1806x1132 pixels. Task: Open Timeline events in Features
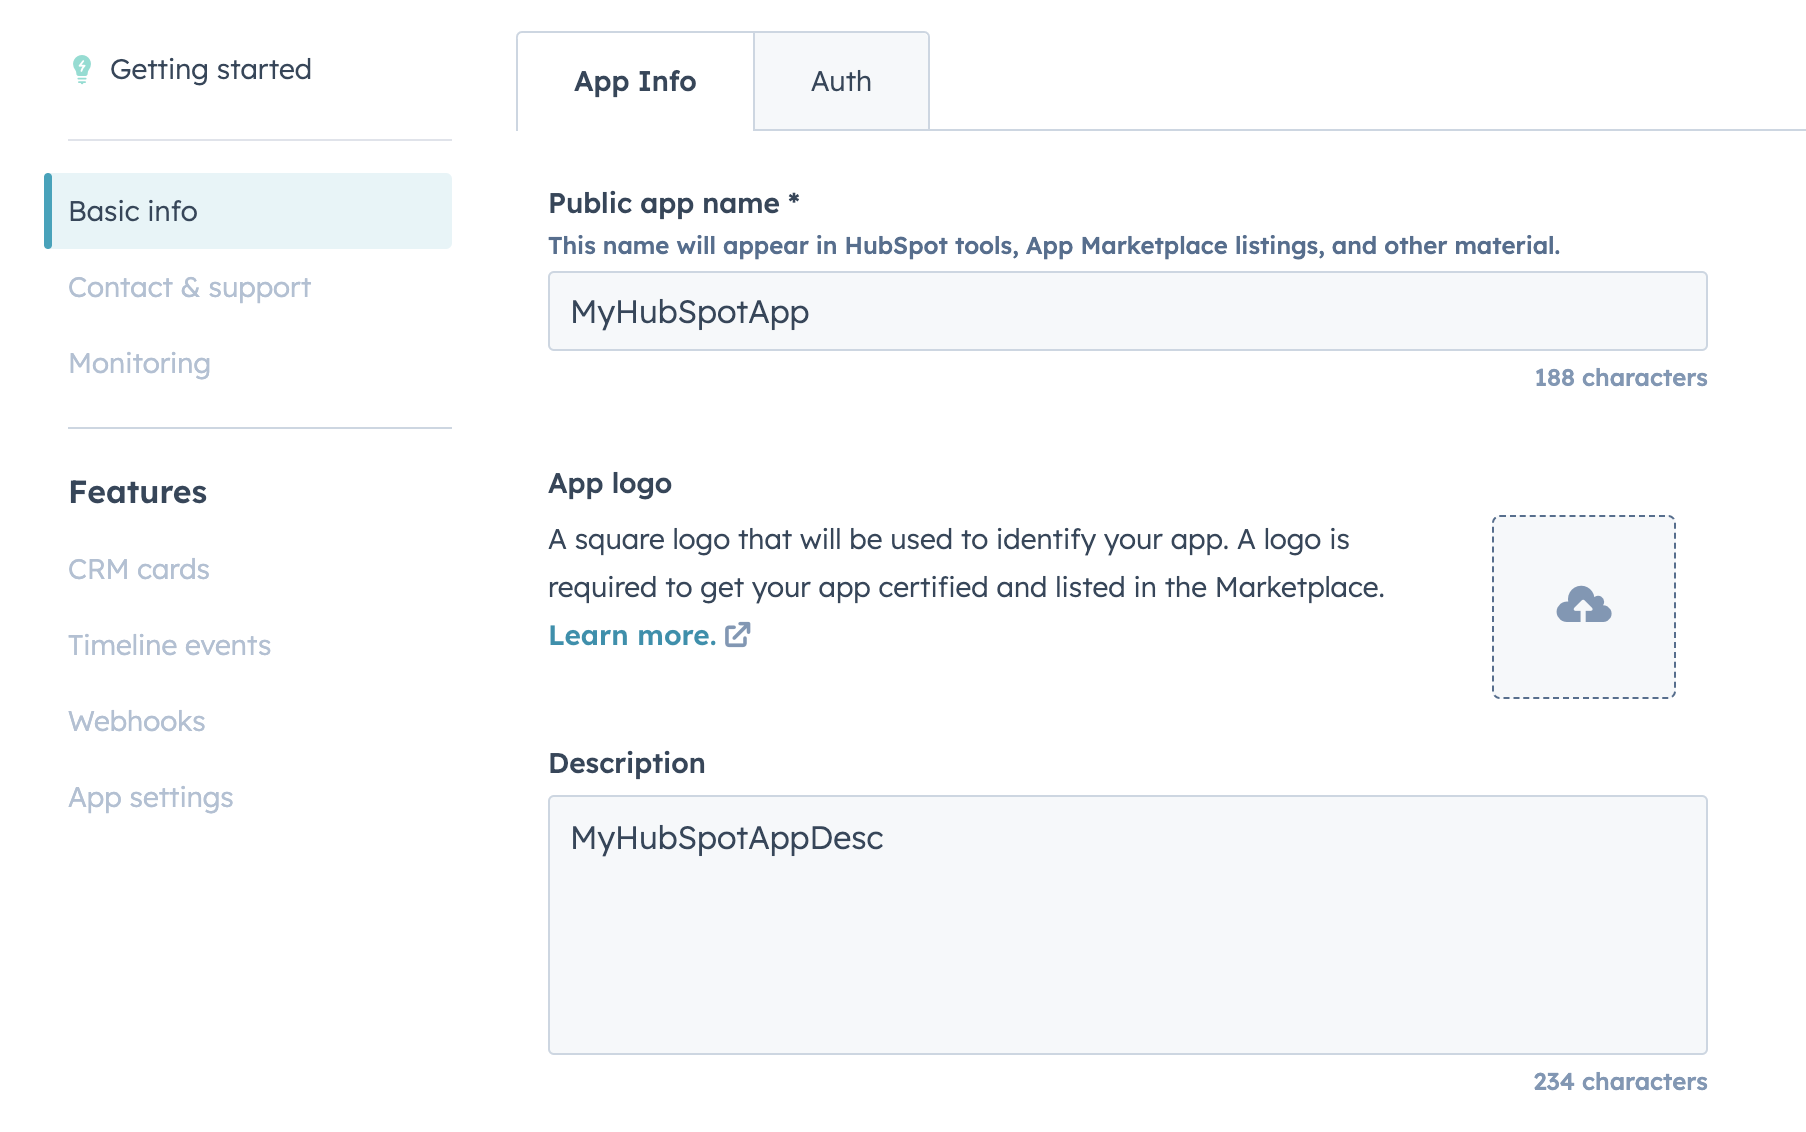pos(169,645)
